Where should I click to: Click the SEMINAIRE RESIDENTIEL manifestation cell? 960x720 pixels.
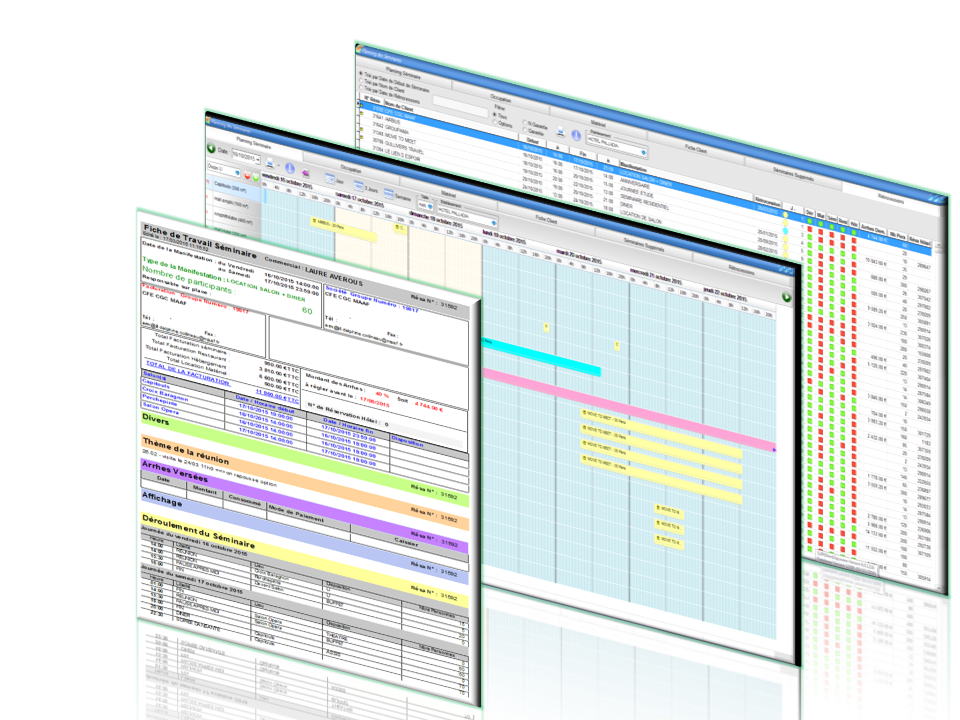[x=644, y=201]
